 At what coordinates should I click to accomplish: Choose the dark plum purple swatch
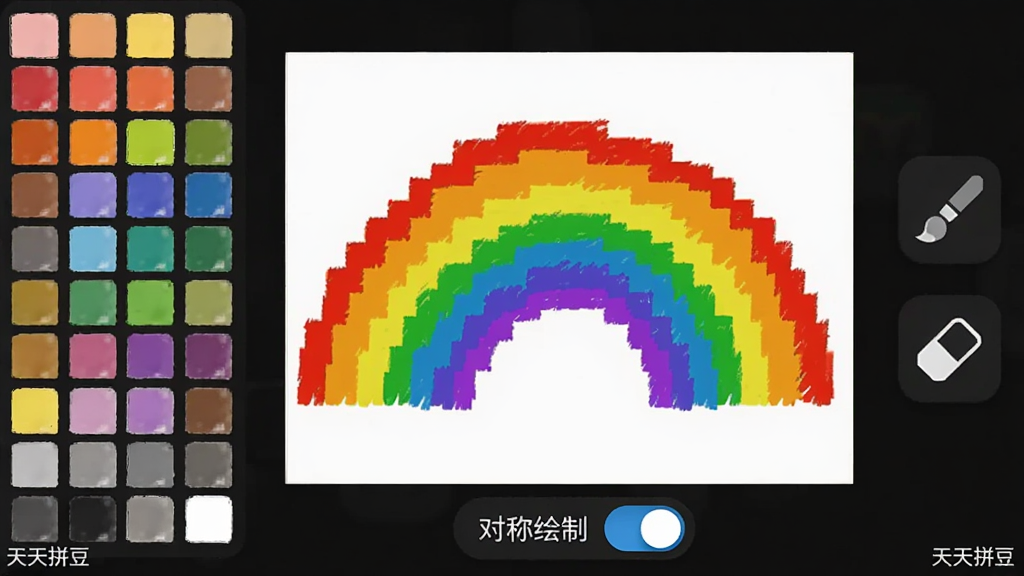click(208, 357)
